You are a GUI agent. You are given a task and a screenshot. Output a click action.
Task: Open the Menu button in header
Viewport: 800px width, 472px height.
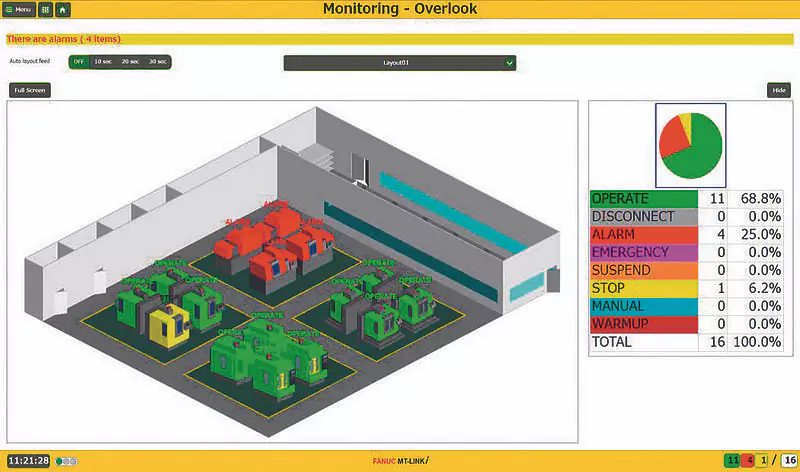tap(19, 9)
